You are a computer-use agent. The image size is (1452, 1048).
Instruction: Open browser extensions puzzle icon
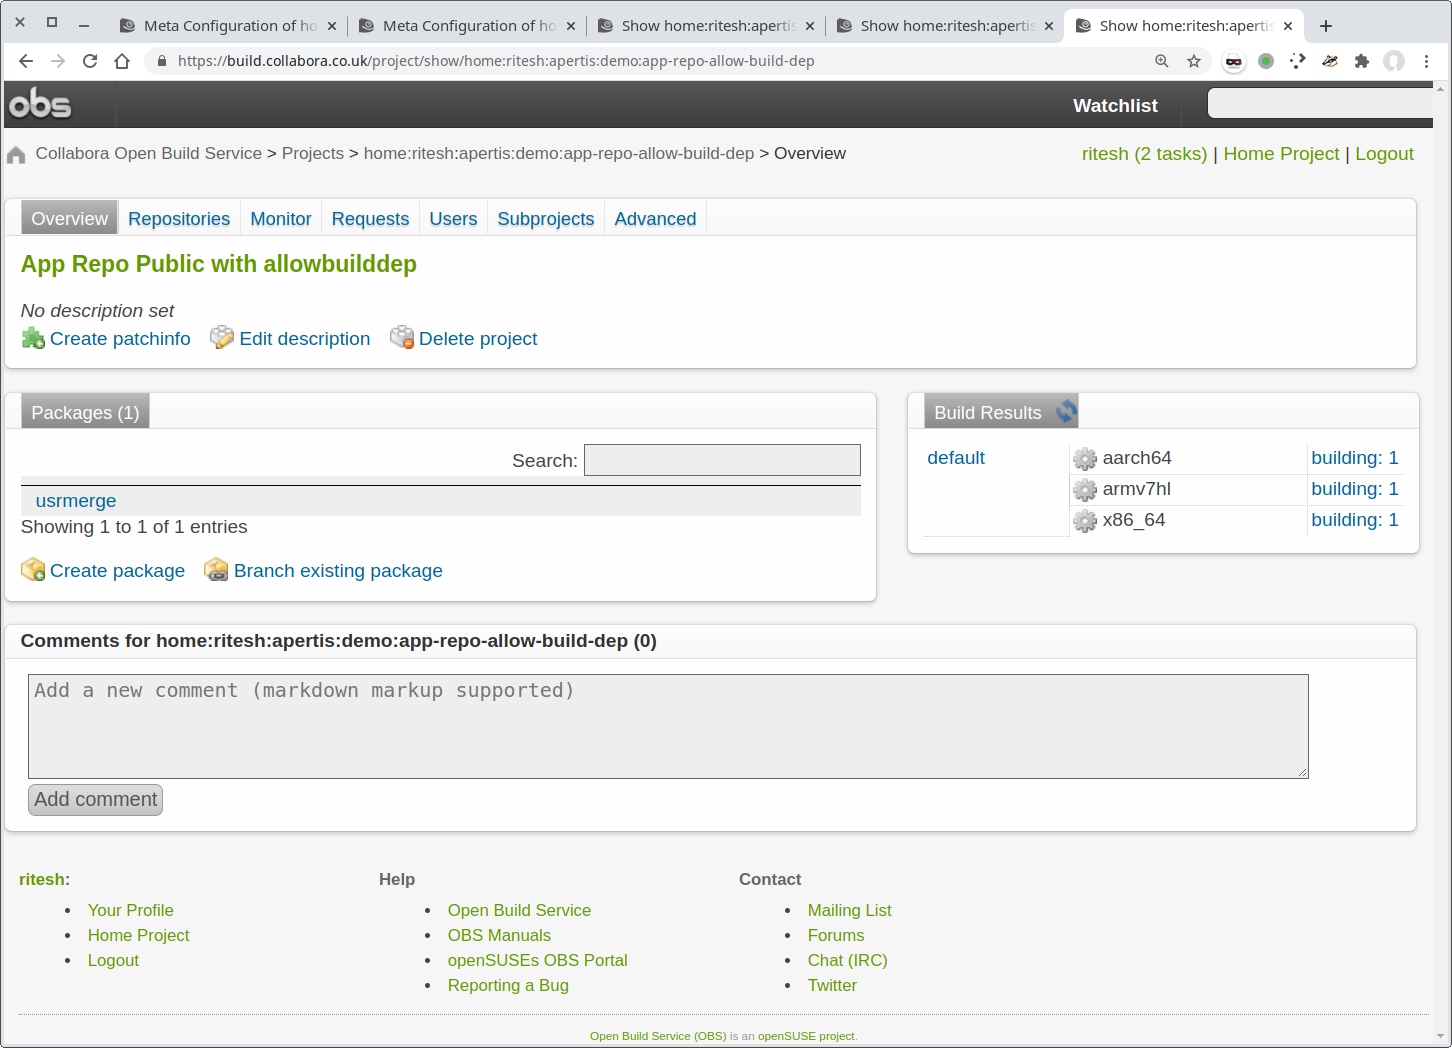(1362, 61)
